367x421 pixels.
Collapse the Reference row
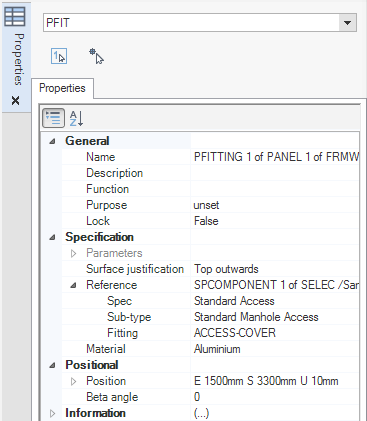(73, 285)
